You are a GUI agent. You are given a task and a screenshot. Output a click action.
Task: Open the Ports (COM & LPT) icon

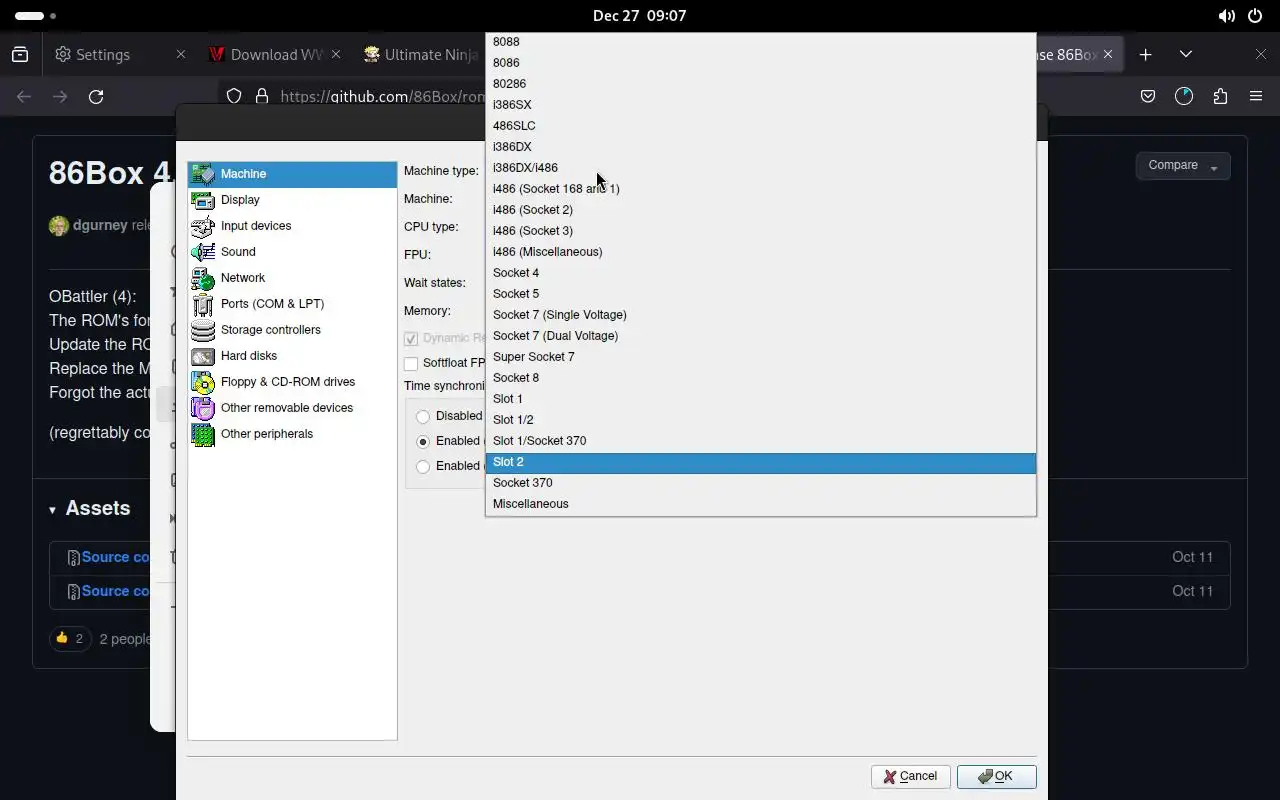tap(203, 304)
